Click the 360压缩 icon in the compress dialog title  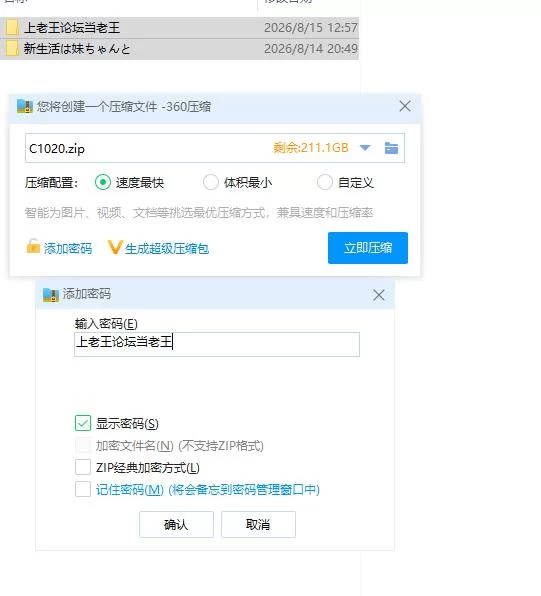pos(25,106)
